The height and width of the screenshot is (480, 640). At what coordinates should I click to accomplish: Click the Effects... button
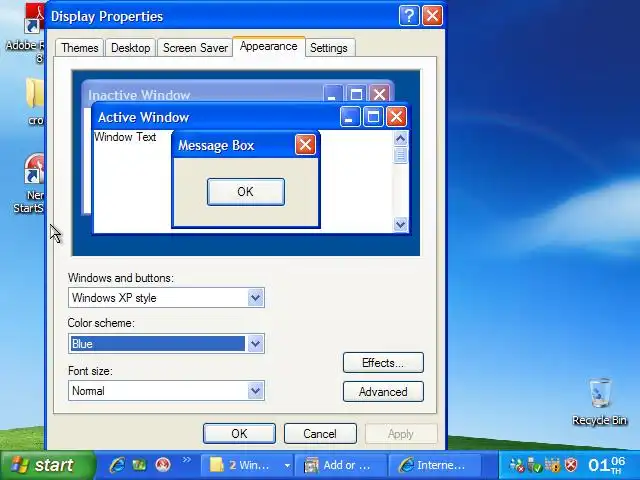pos(383,362)
